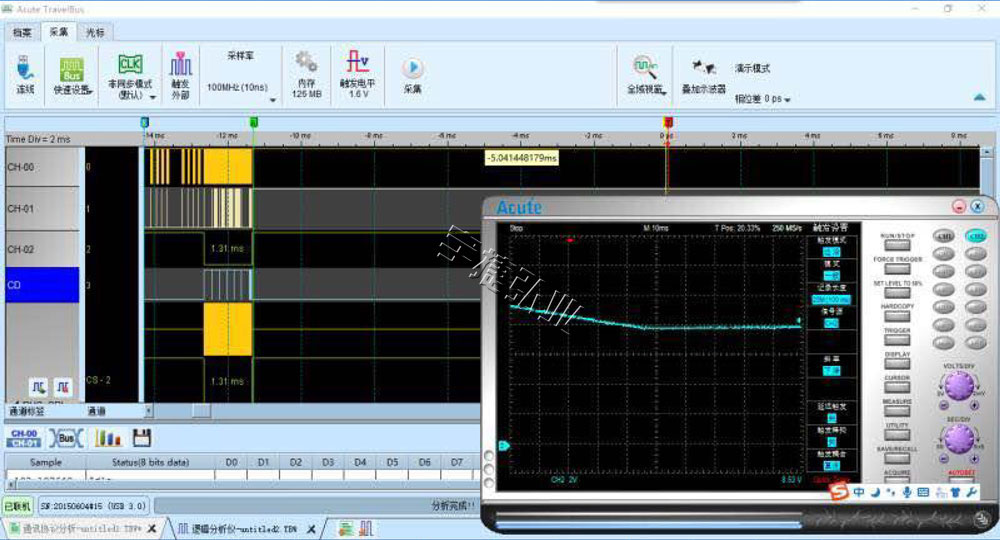Click the Sample column header
Screen dimensions: 1000x540
coord(46,462)
